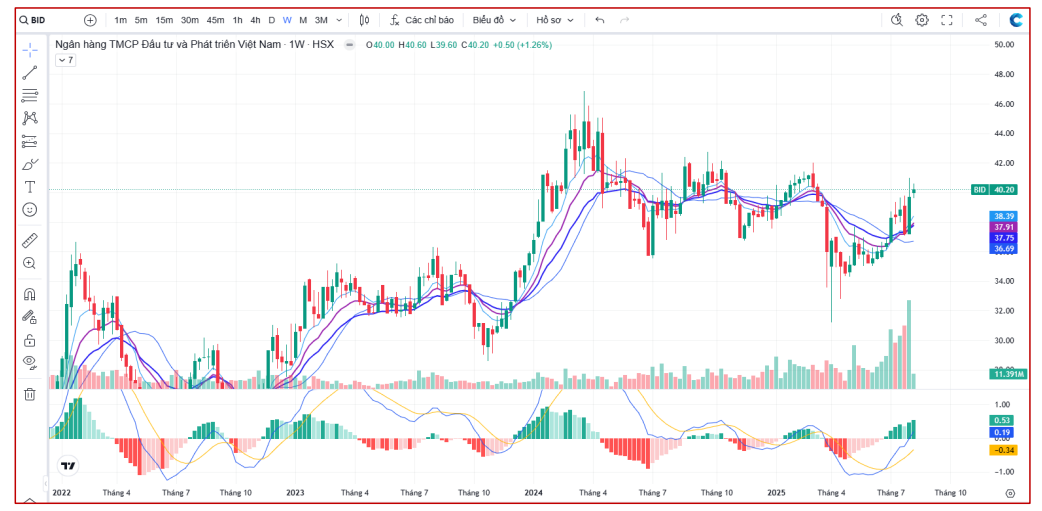
Task: Switch to the 5m timeframe
Action: coord(141,20)
